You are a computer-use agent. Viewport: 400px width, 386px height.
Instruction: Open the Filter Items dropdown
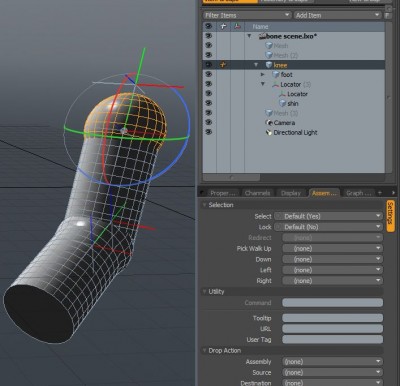[x=247, y=15]
